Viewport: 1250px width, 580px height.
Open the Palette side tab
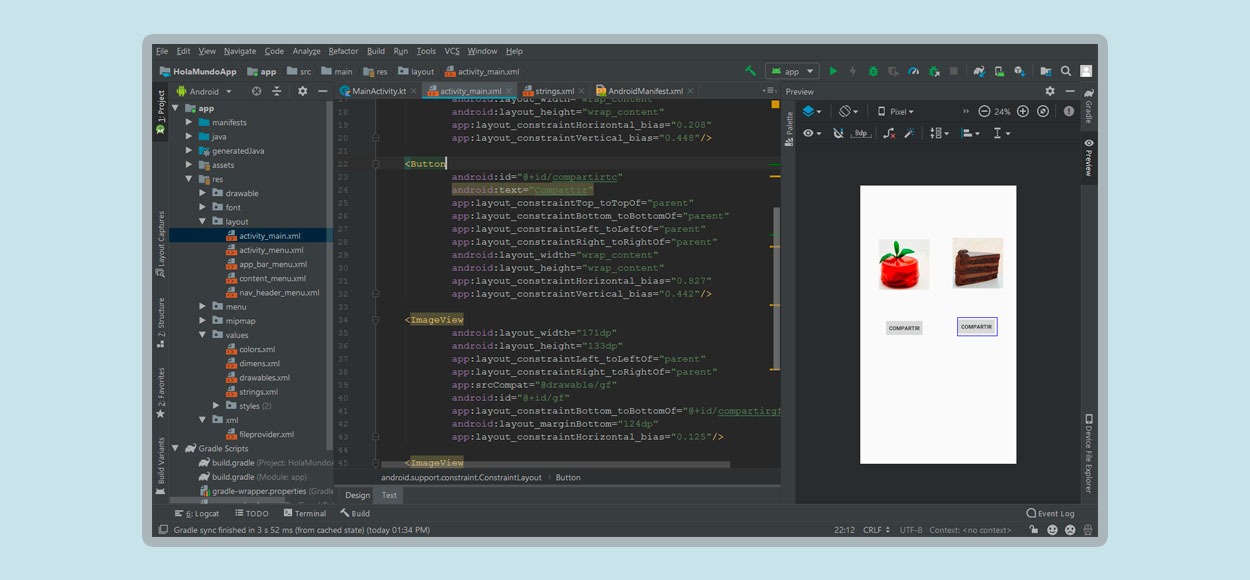tap(788, 128)
